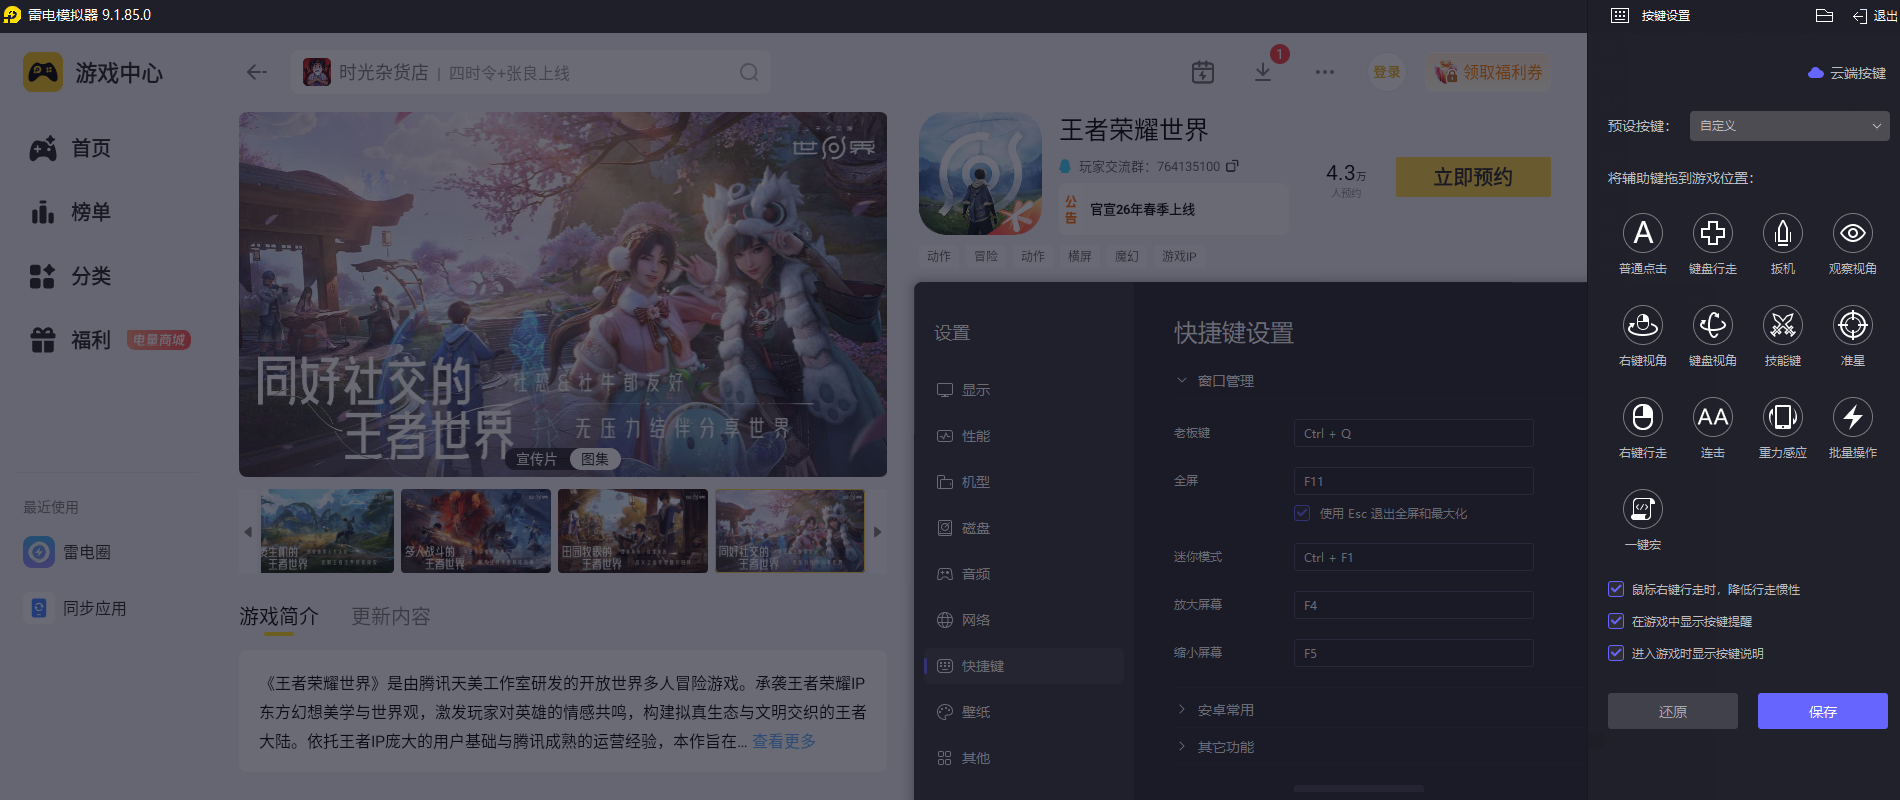Image resolution: width=1900 pixels, height=800 pixels.
Task: Copy the player group number icon
Action: tap(1232, 166)
